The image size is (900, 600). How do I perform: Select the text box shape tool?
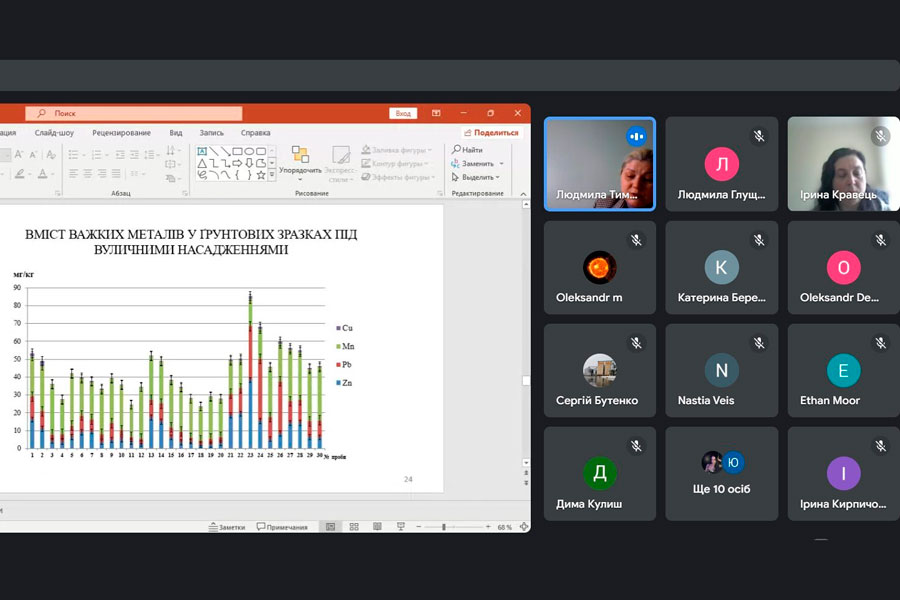tap(202, 151)
